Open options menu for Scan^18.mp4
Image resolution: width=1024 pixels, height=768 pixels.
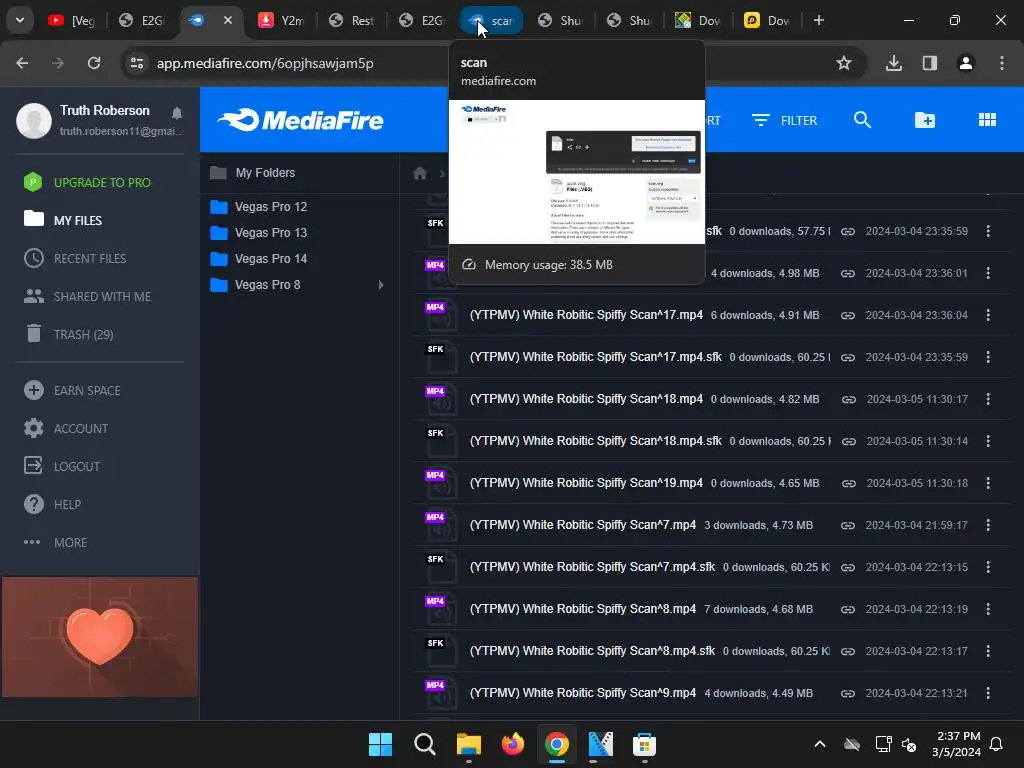point(988,399)
